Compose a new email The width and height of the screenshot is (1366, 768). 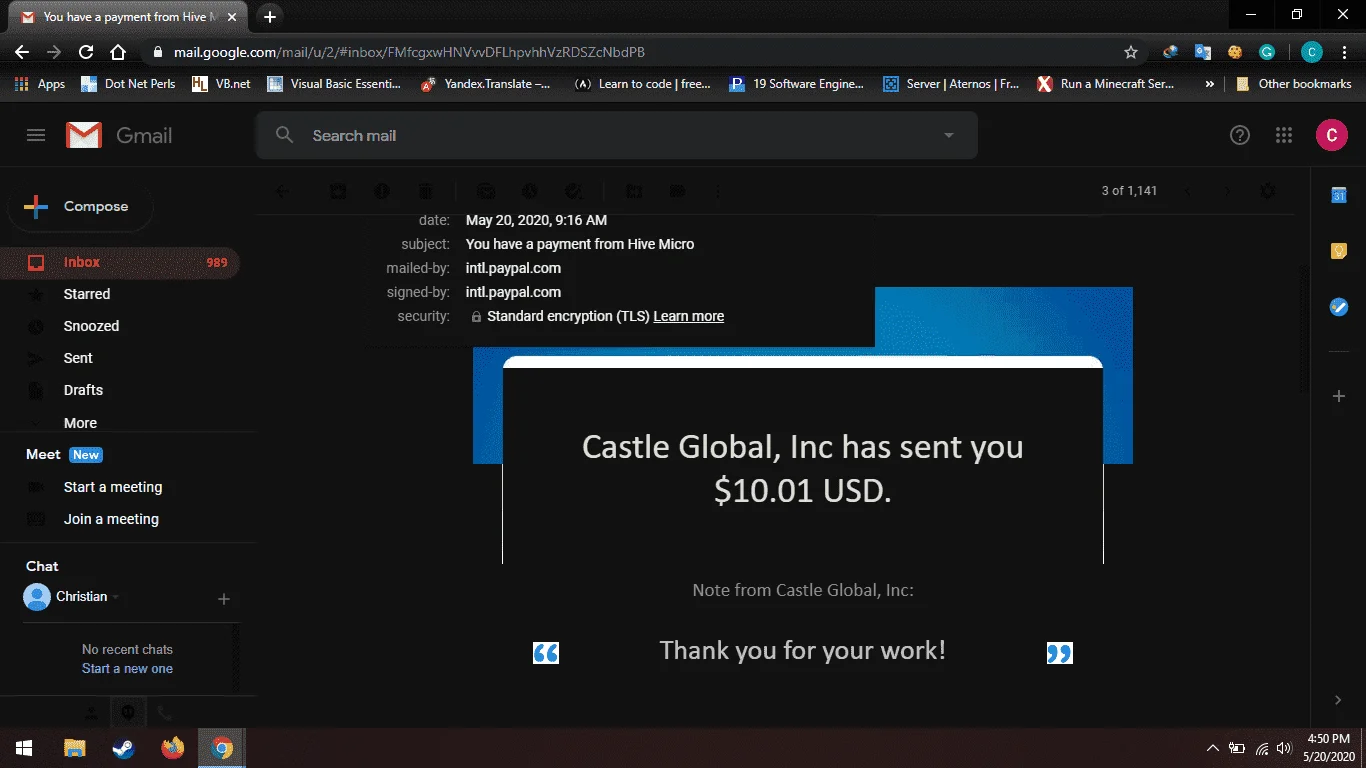(80, 207)
